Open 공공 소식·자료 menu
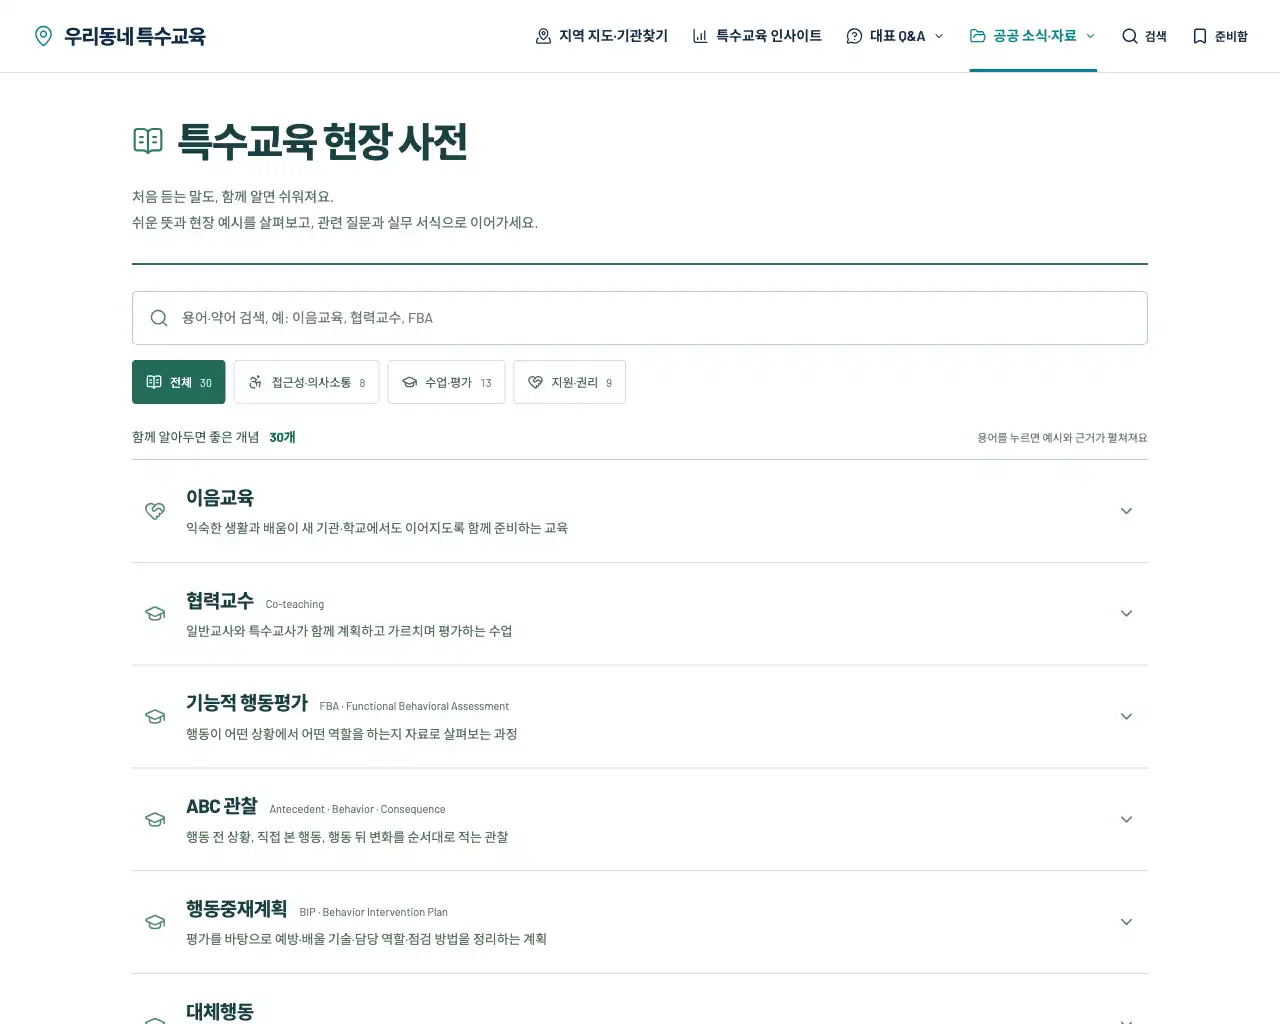This screenshot has width=1280, height=1024. click(x=1033, y=36)
